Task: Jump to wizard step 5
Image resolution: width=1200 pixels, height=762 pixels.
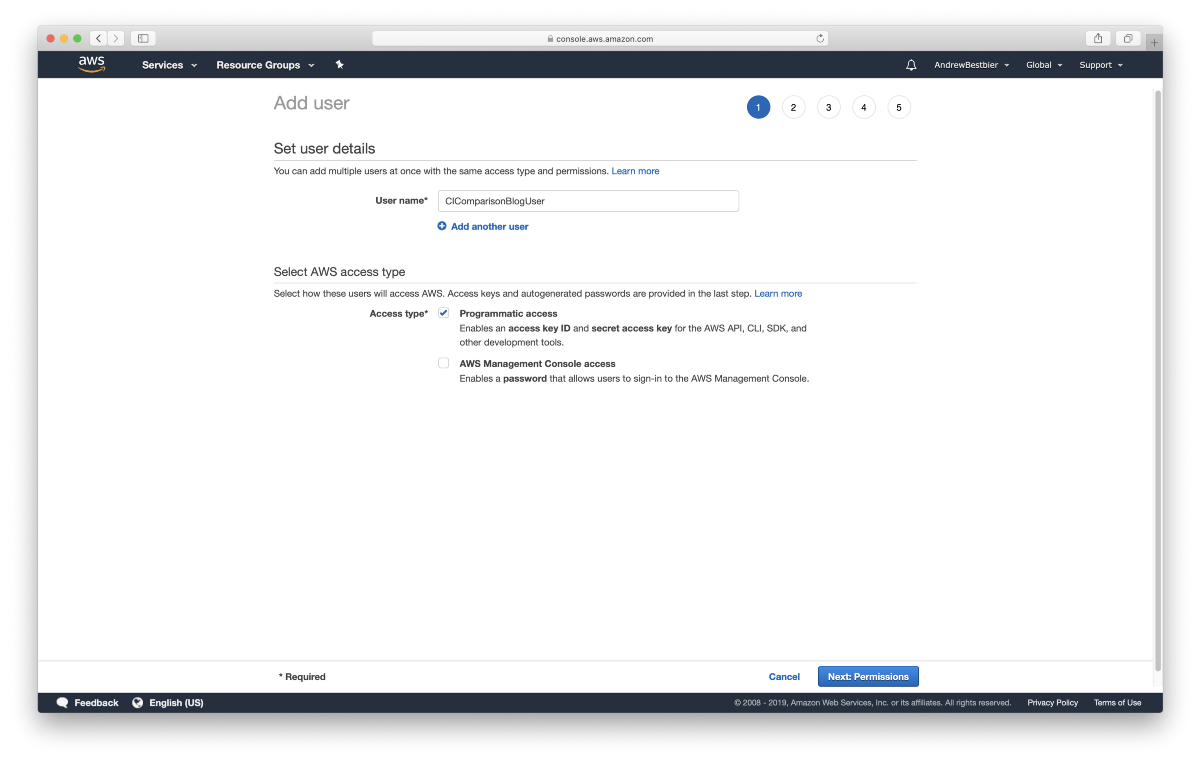Action: click(899, 107)
